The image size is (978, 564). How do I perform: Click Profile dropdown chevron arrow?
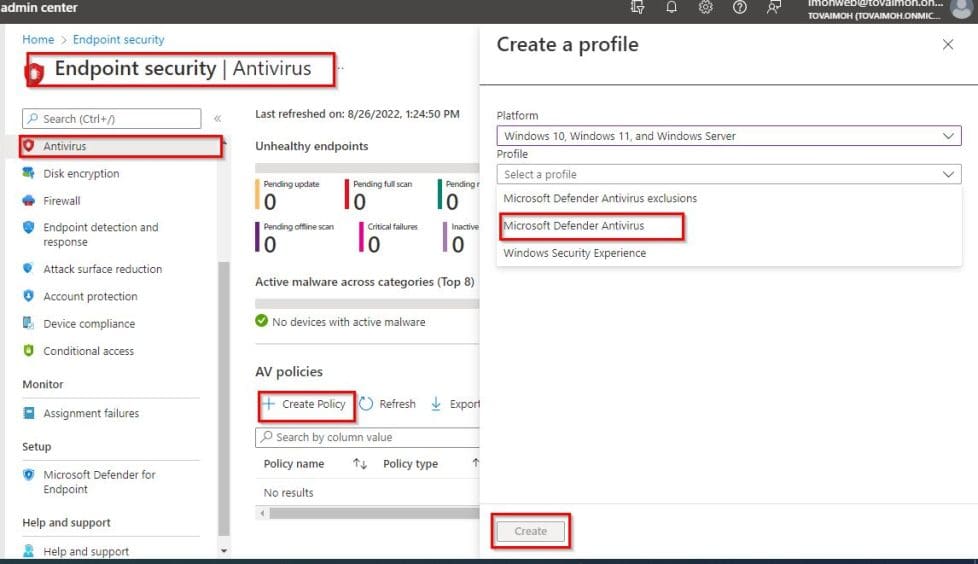(948, 174)
